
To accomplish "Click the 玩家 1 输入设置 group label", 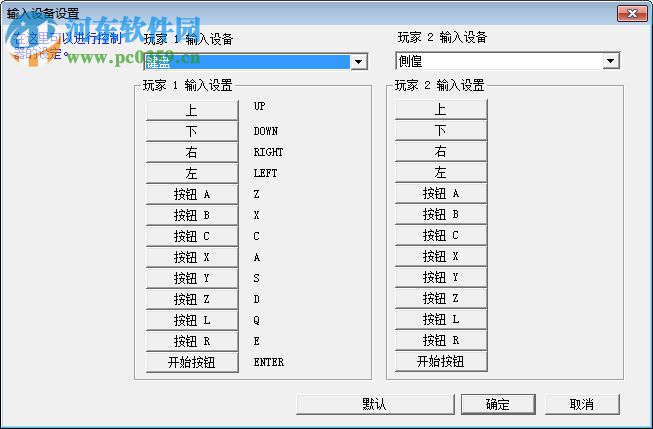I will (187, 85).
